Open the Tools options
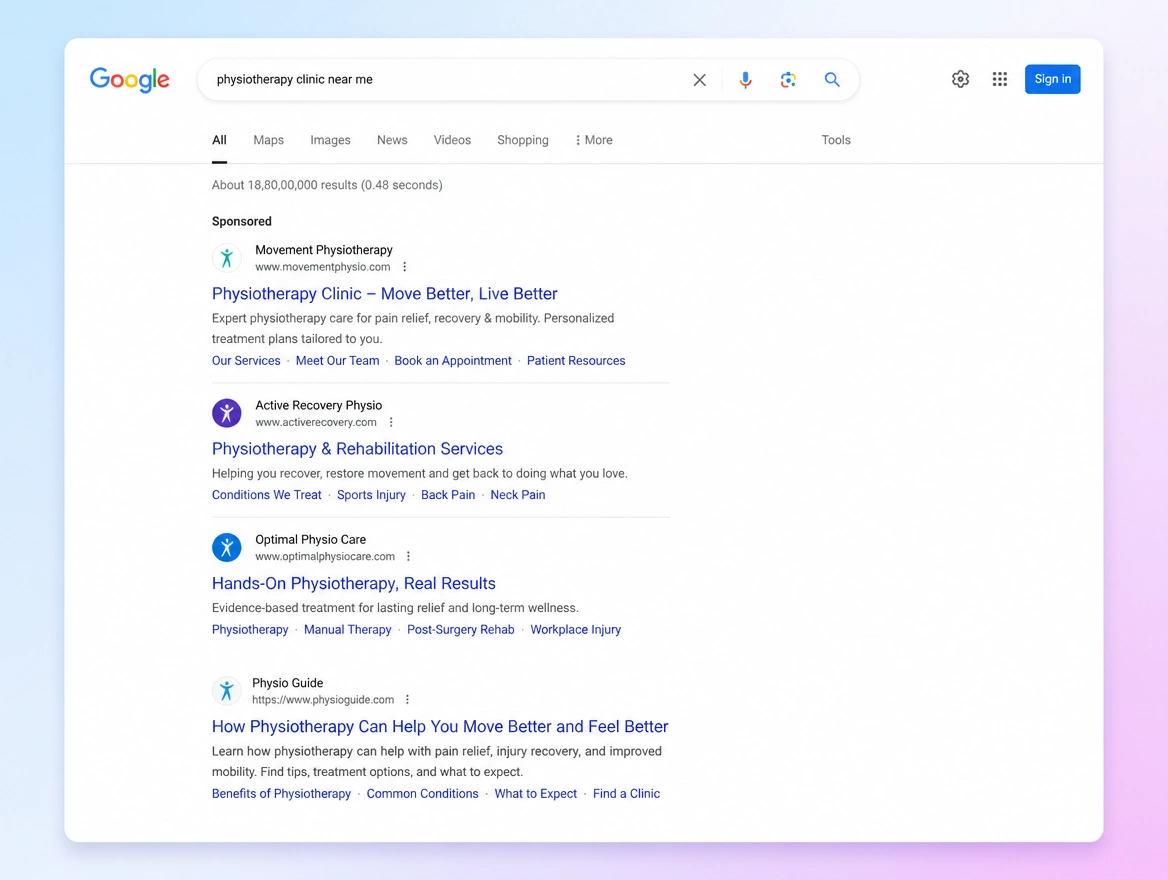This screenshot has width=1168, height=880. coord(836,140)
